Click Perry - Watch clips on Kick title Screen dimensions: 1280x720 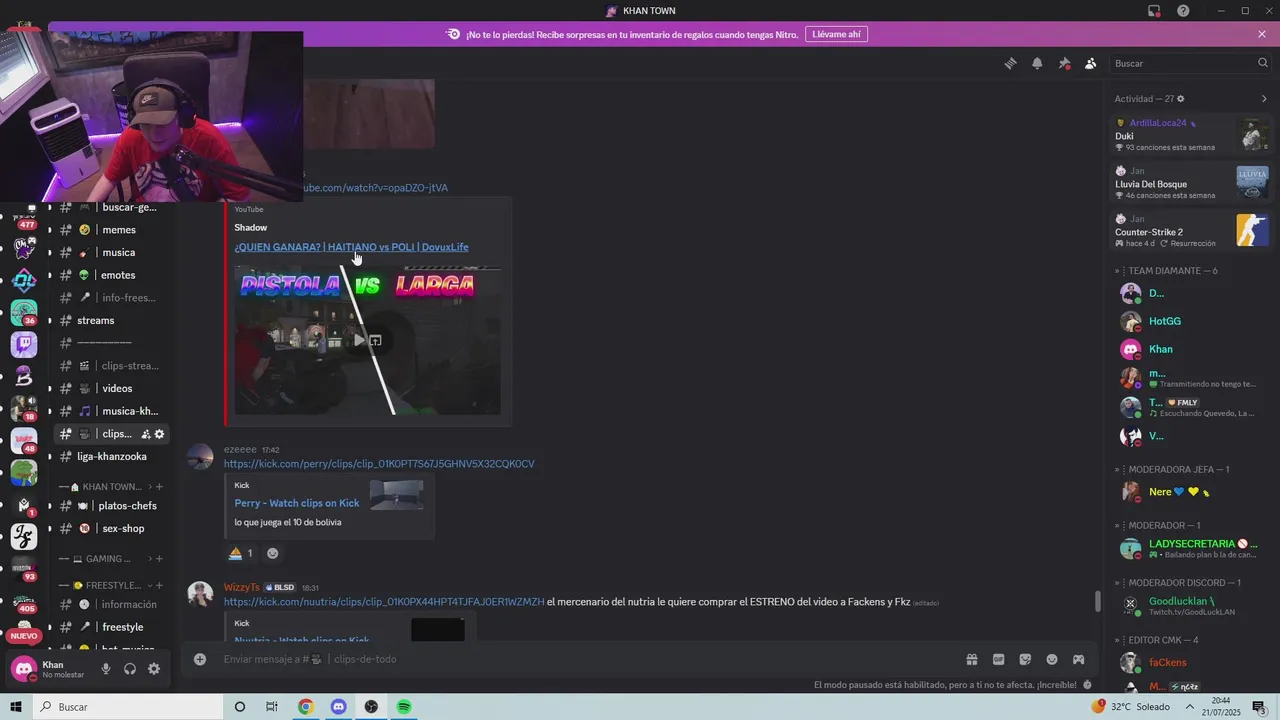[297, 503]
